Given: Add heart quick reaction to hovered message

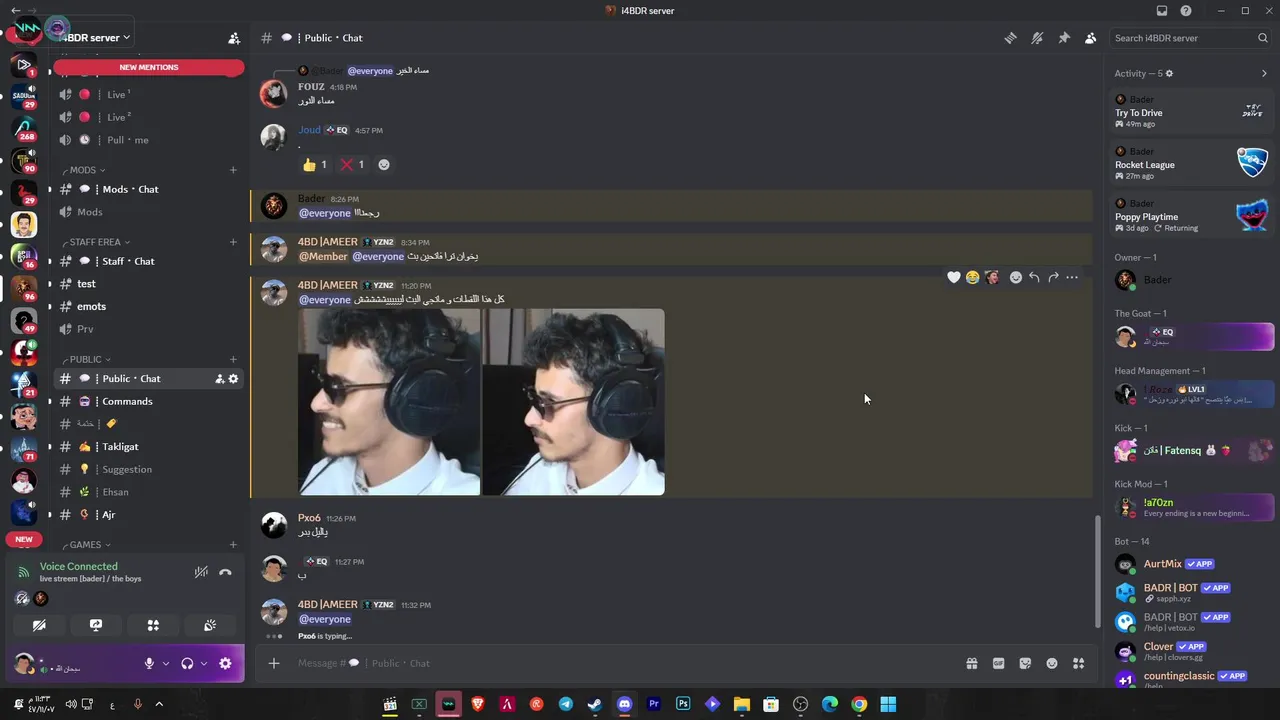Looking at the screenshot, I should click(954, 277).
